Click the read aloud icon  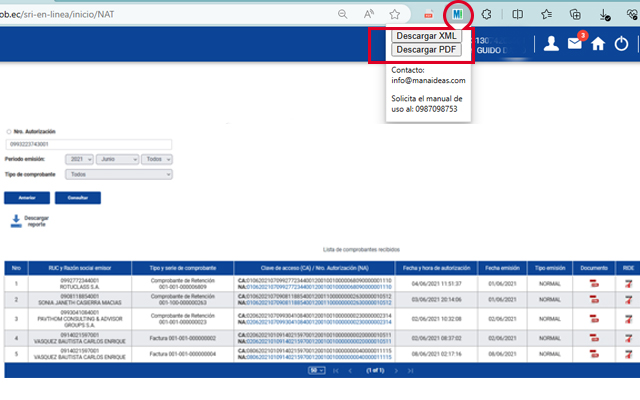[369, 15]
